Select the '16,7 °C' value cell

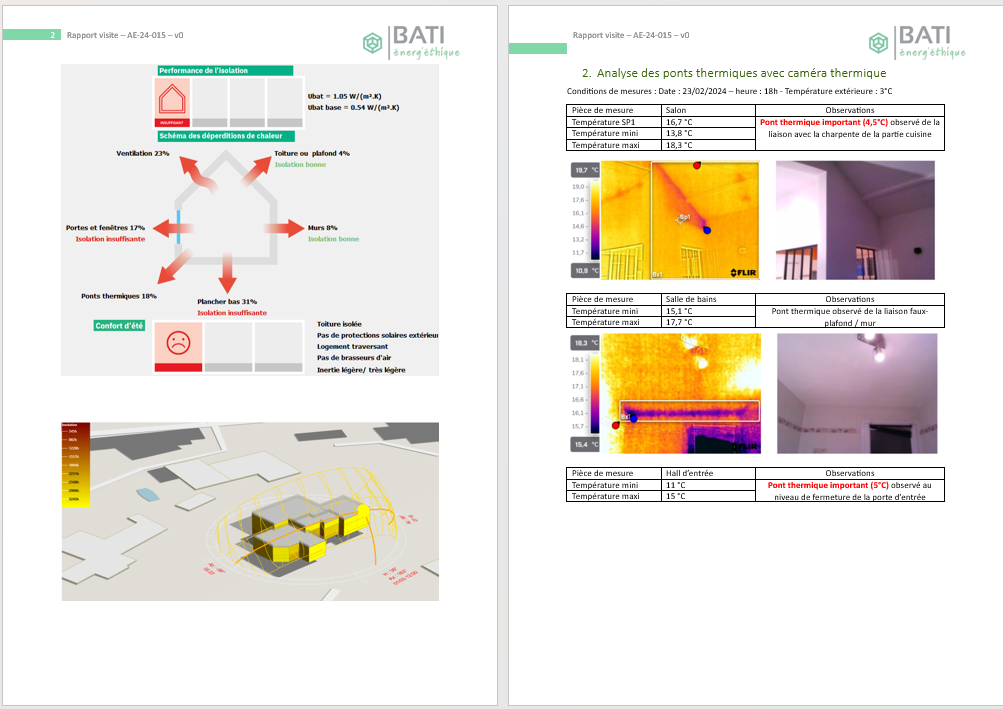click(708, 122)
